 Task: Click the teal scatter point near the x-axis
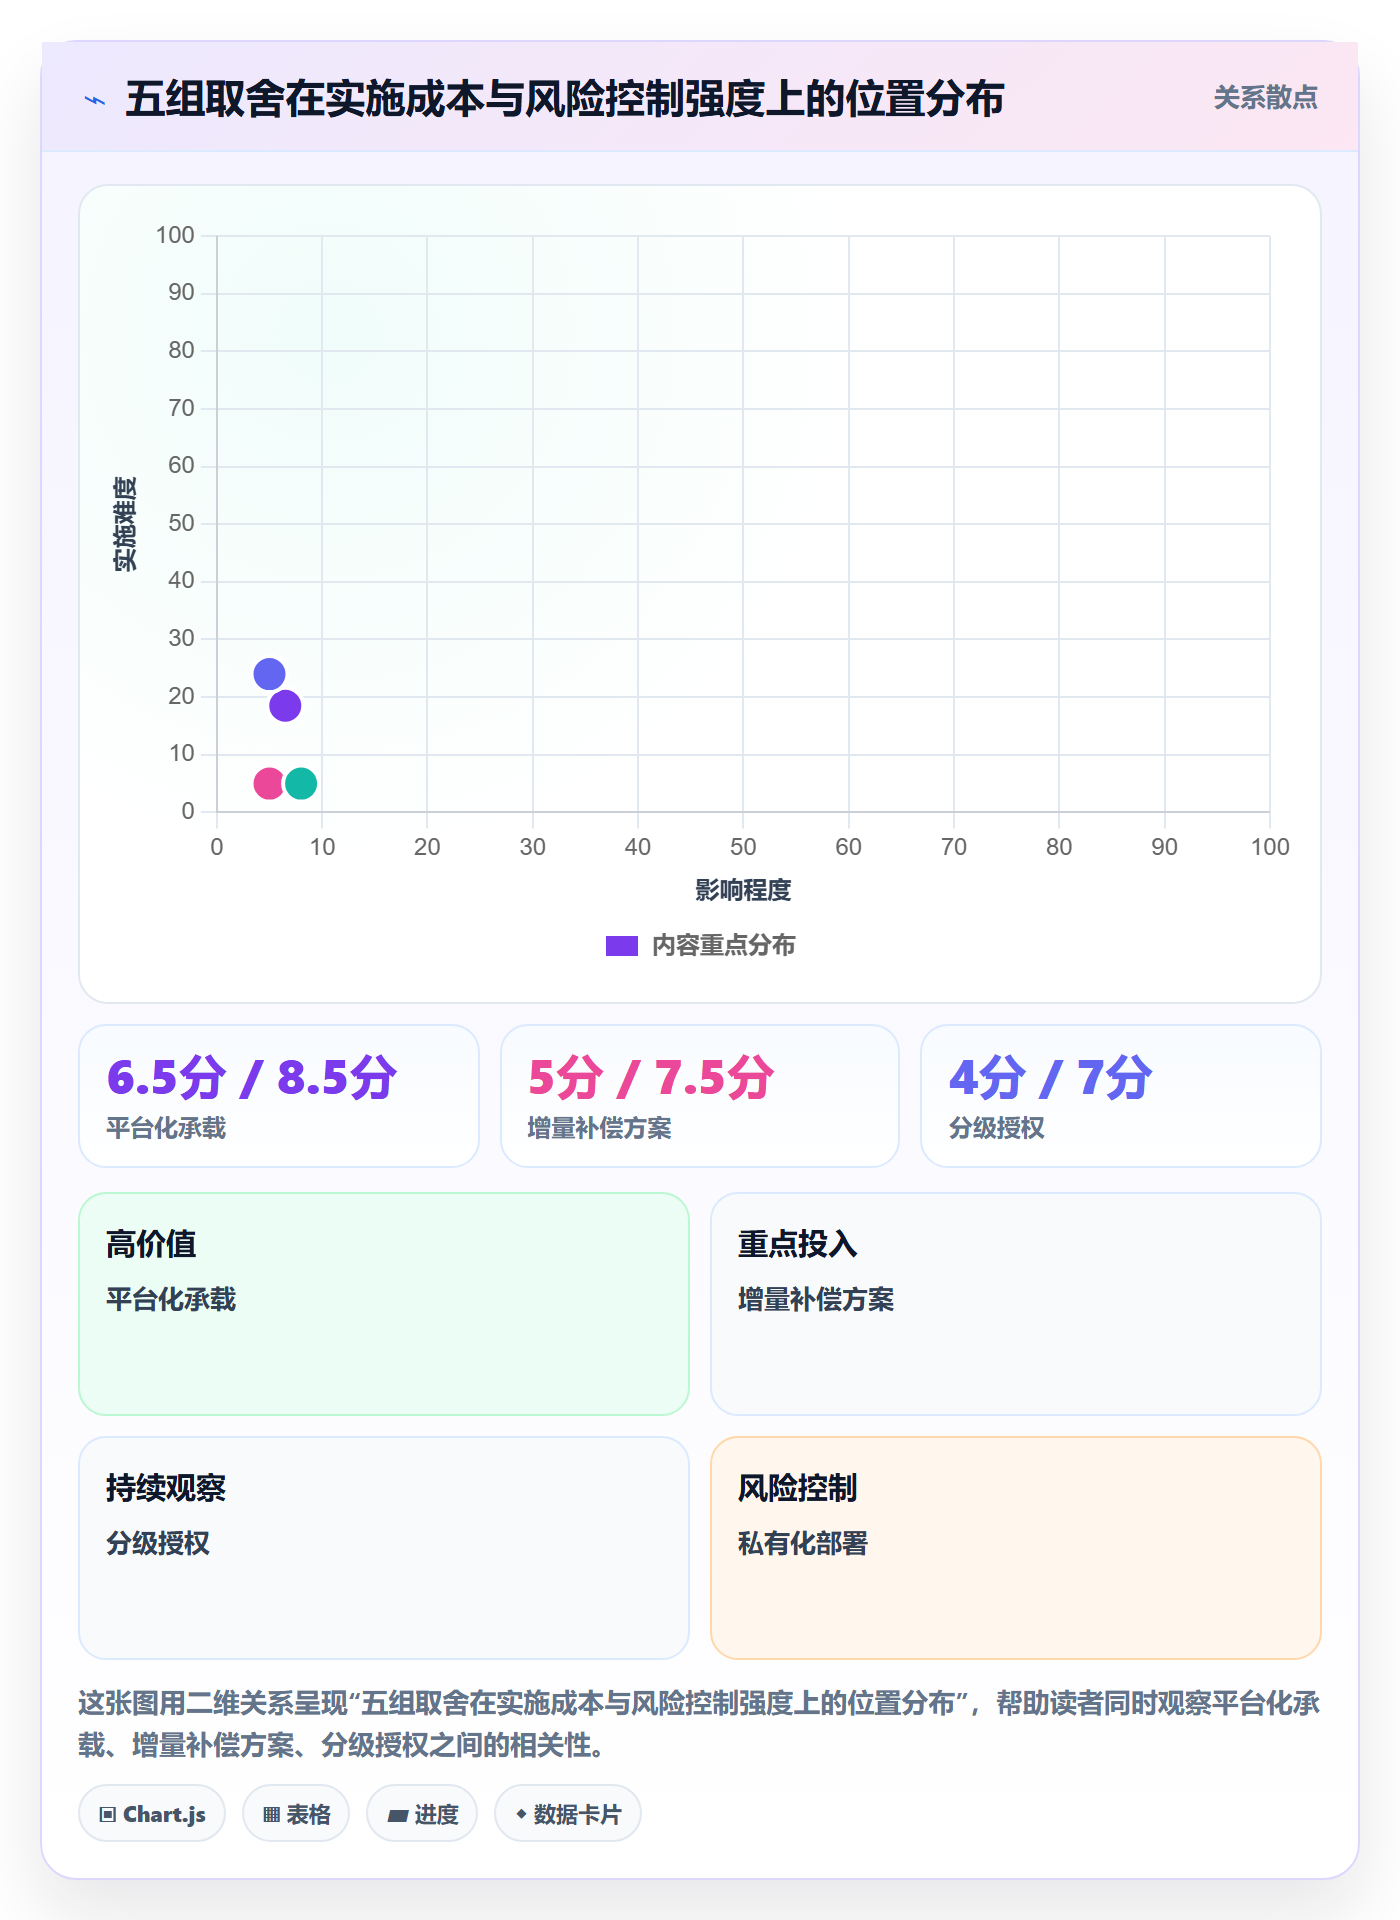[x=301, y=783]
